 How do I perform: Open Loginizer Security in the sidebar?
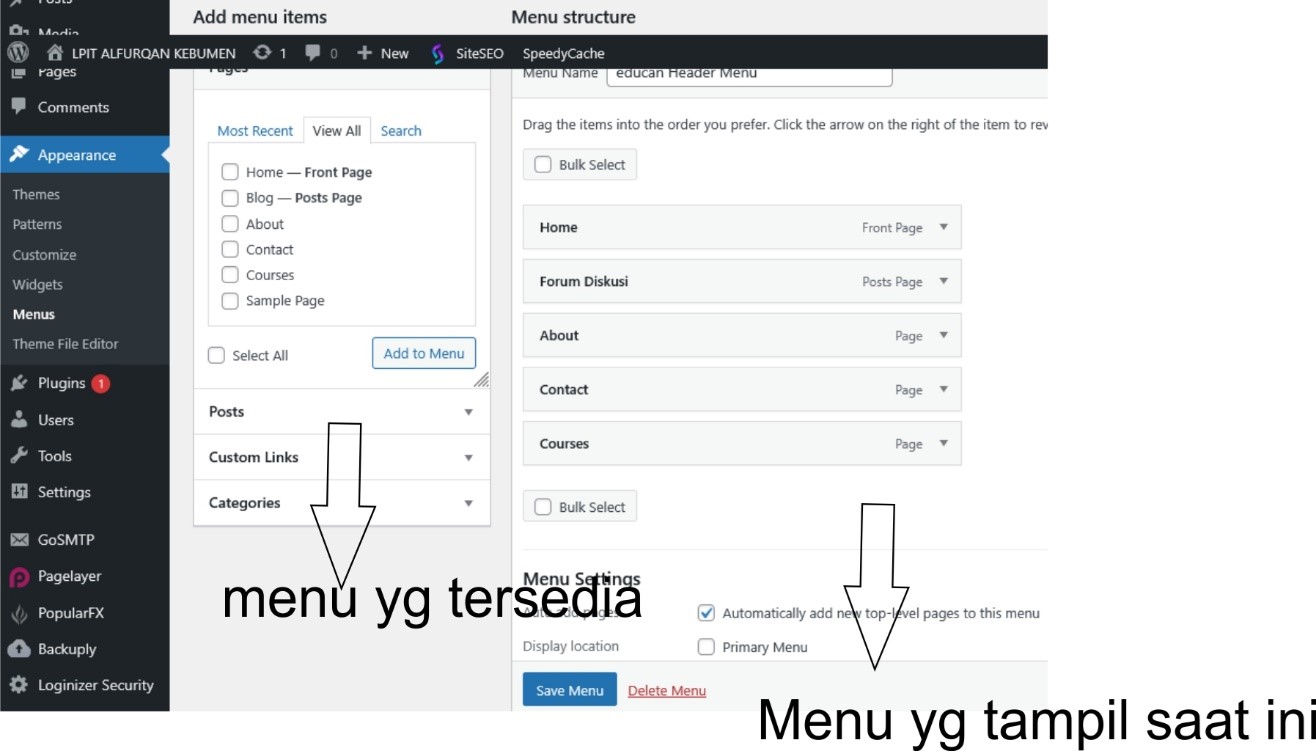(95, 685)
